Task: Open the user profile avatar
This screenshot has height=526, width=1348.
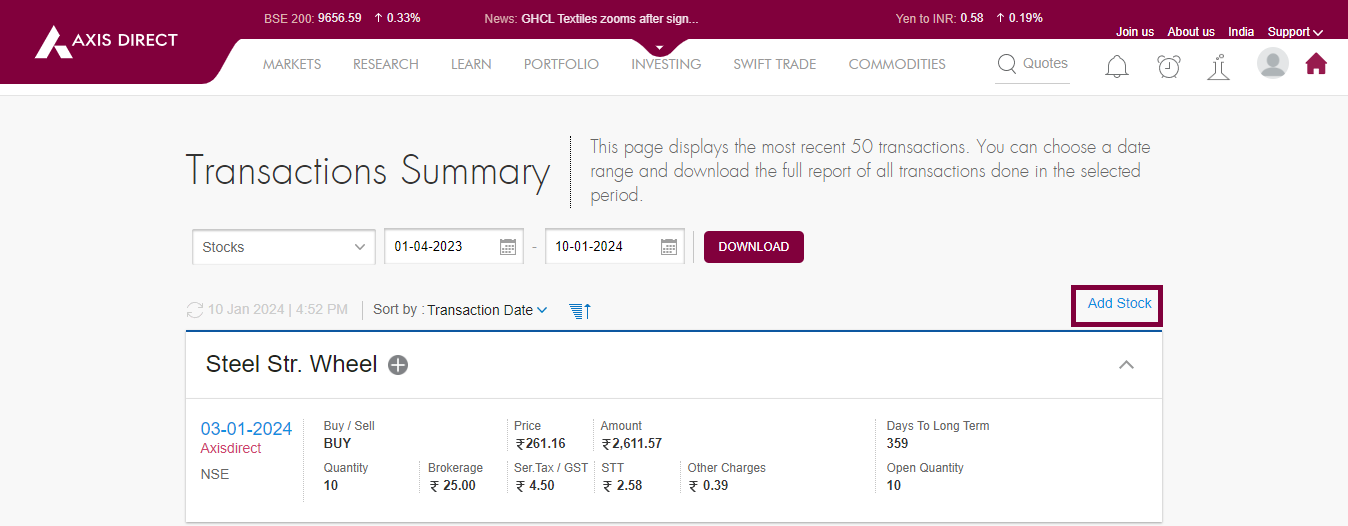Action: tap(1272, 64)
